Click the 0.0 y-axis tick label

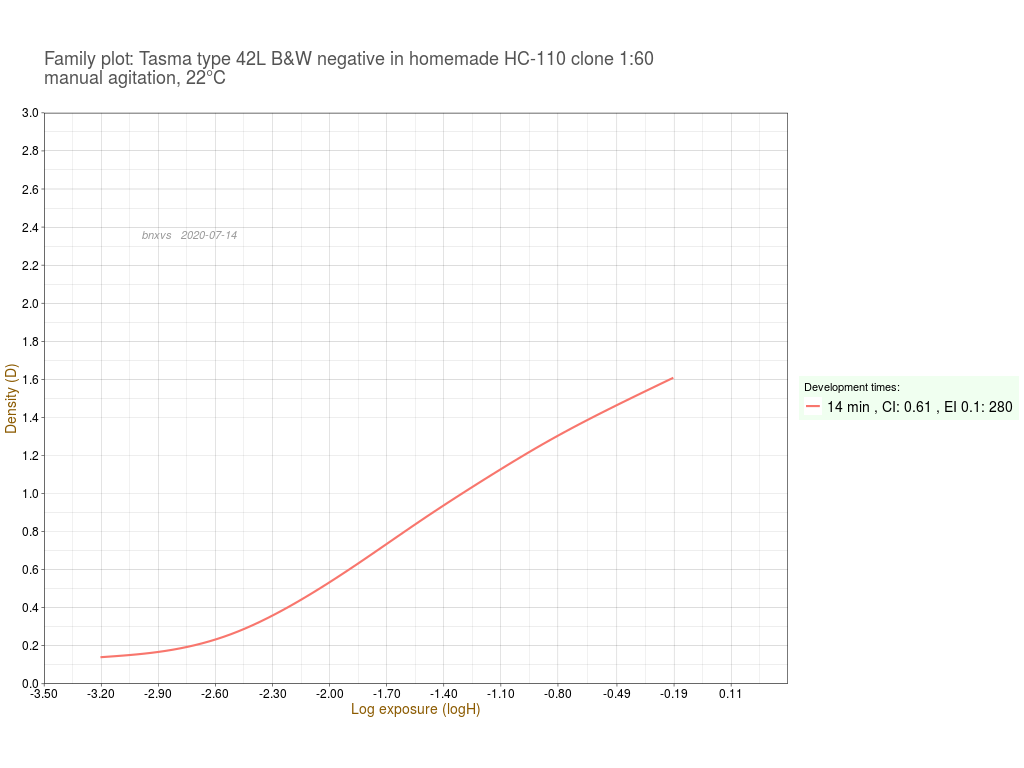(x=30, y=684)
